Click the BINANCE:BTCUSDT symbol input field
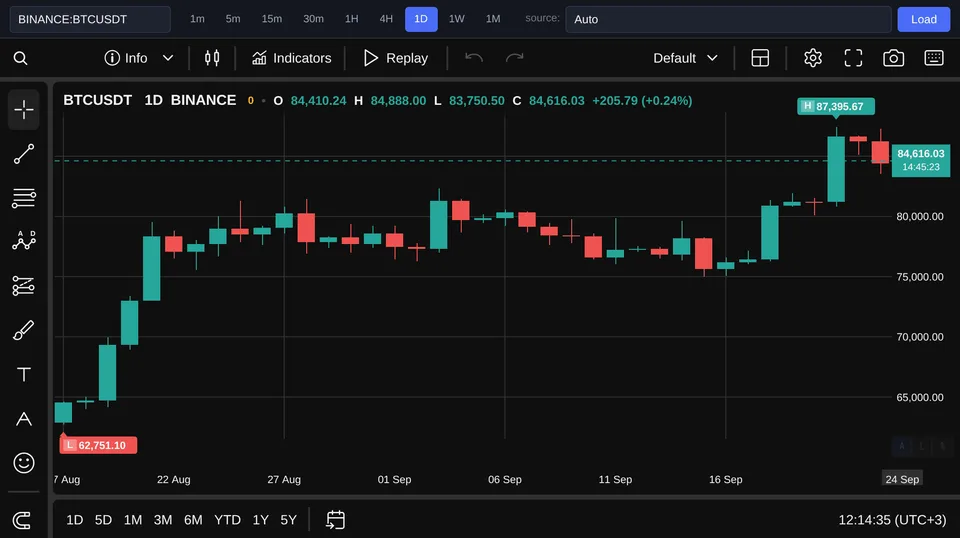The width and height of the screenshot is (960, 538). (90, 19)
